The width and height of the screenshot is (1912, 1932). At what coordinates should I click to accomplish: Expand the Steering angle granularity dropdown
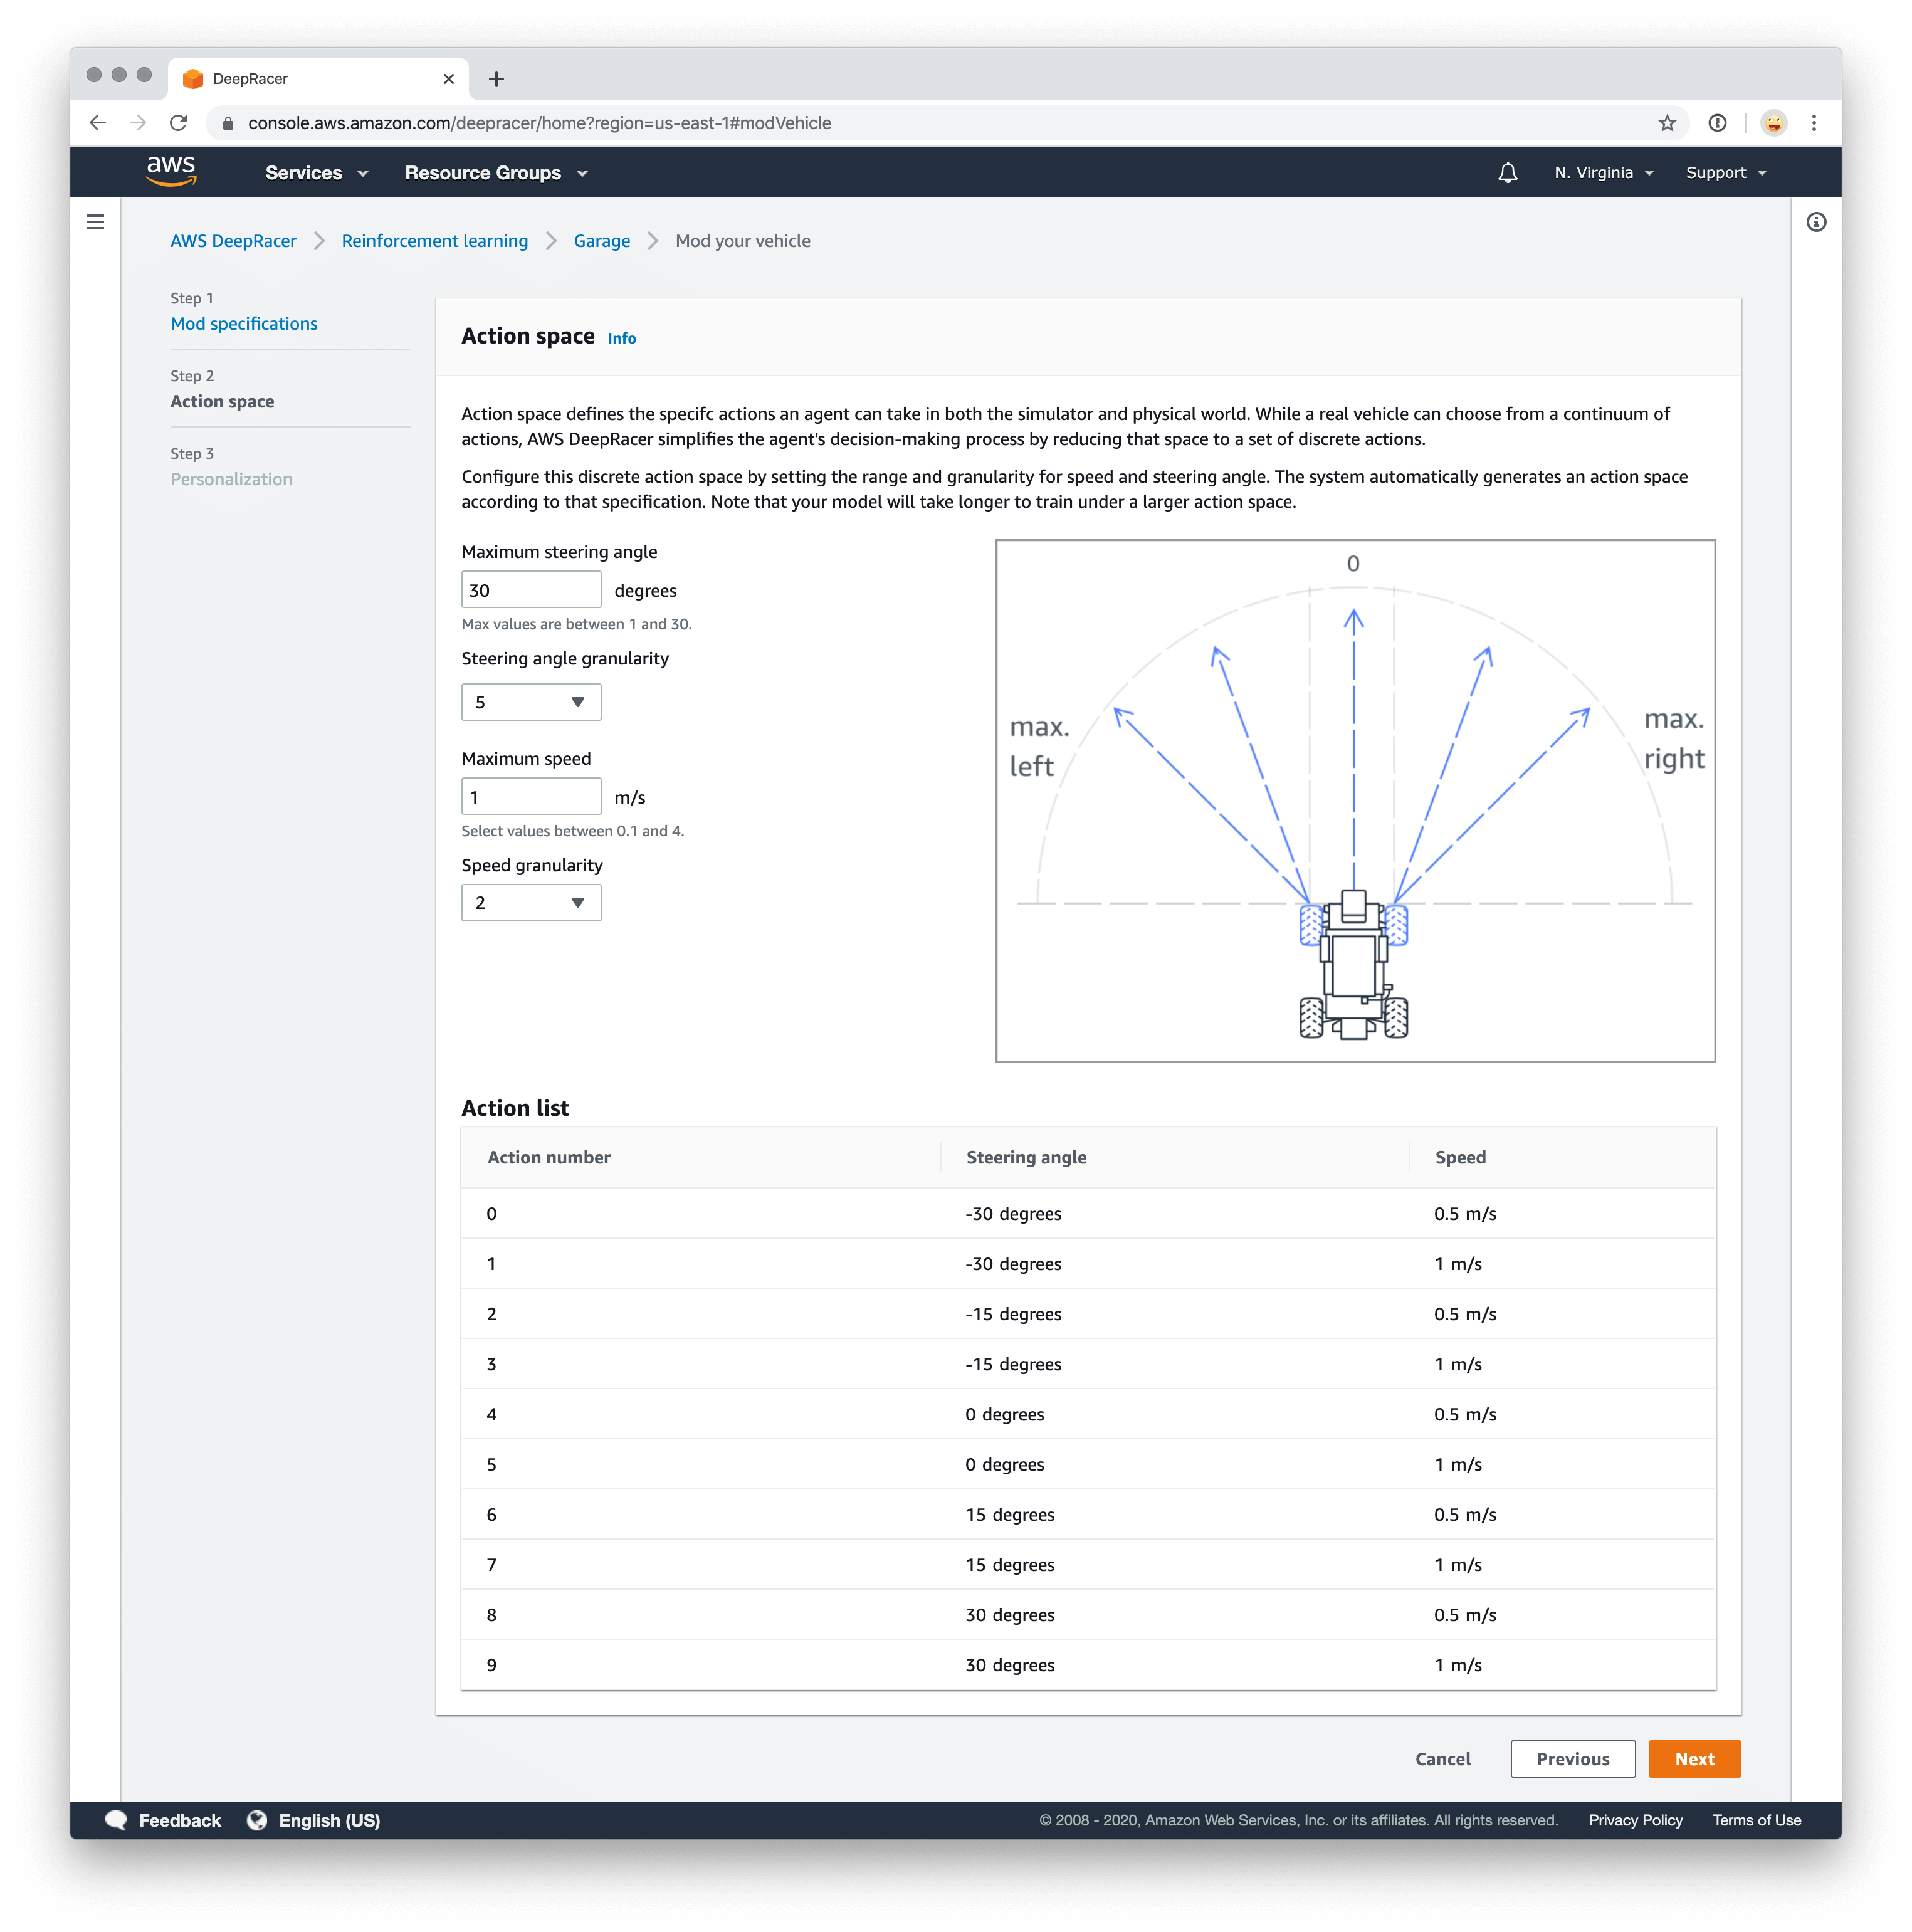pos(531,702)
